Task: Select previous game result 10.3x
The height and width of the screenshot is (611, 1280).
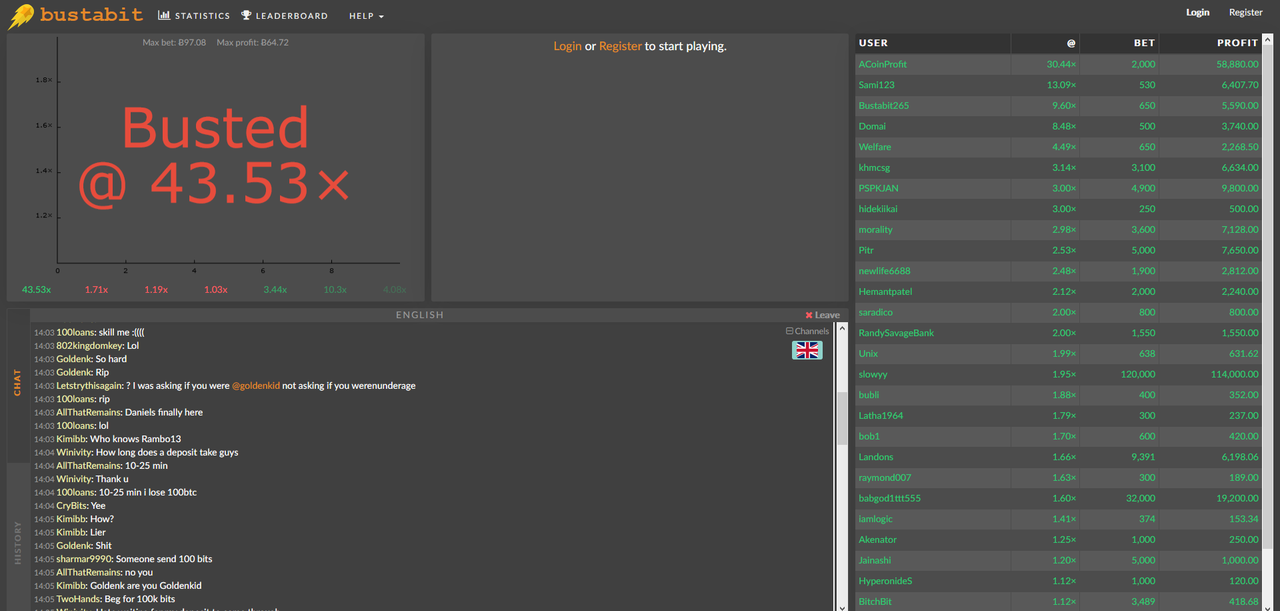Action: (x=335, y=289)
